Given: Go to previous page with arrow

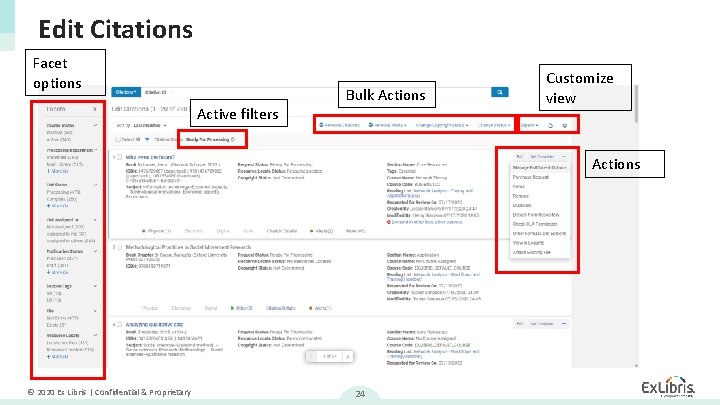Looking at the screenshot, I should click(312, 356).
